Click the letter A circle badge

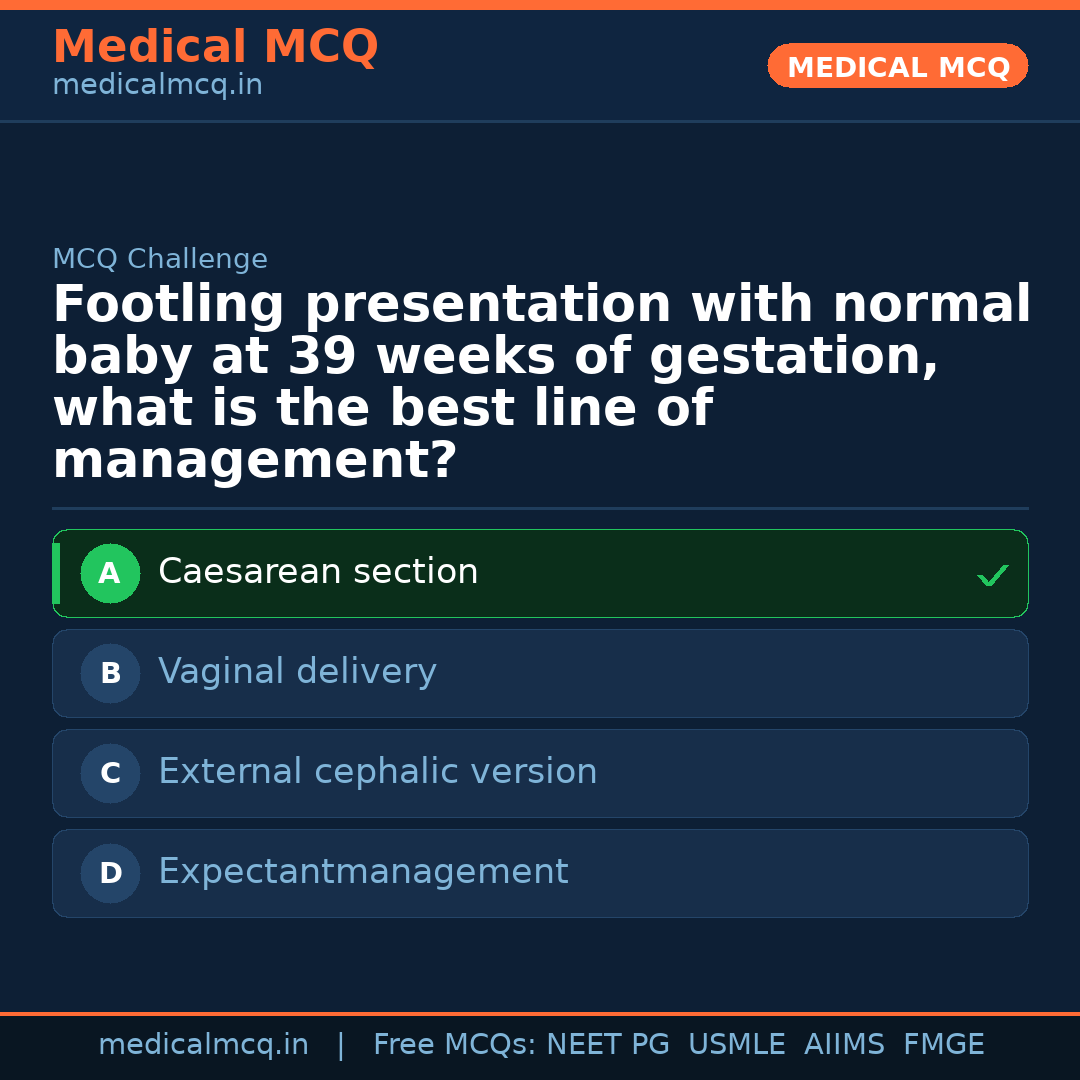coord(110,574)
